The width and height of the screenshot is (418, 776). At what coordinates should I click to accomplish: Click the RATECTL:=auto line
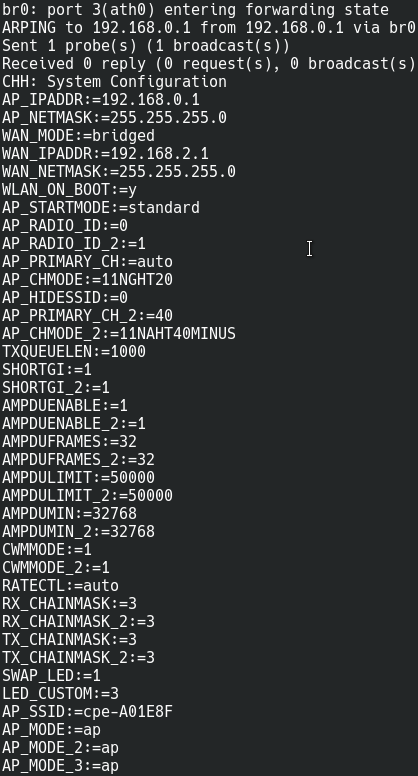60,585
